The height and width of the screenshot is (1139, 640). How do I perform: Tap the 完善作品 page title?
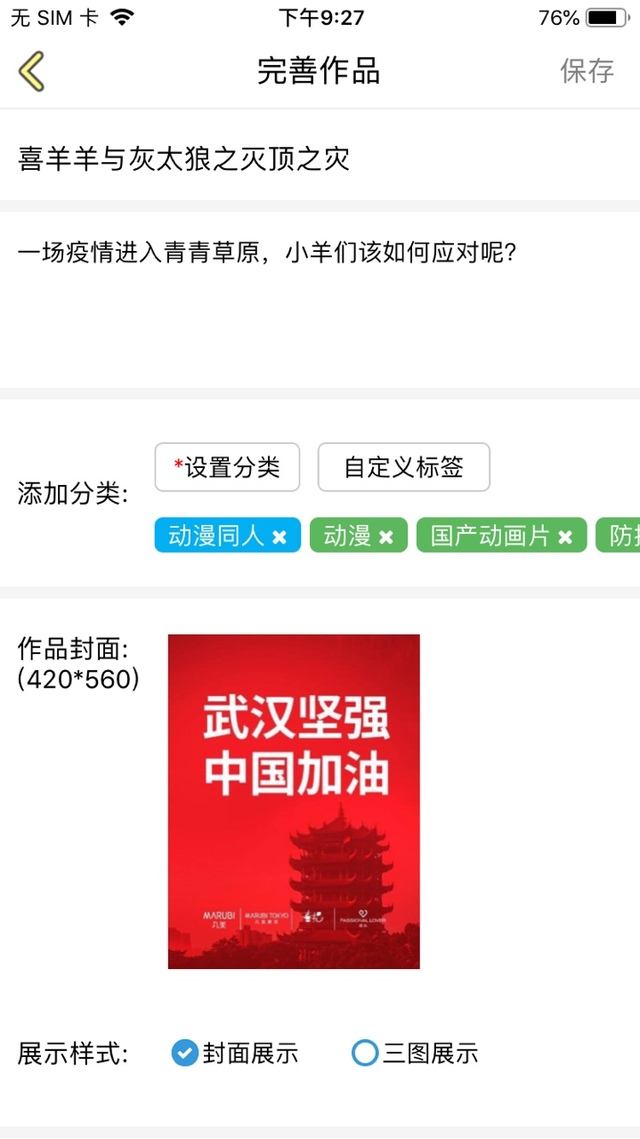pyautogui.click(x=319, y=71)
